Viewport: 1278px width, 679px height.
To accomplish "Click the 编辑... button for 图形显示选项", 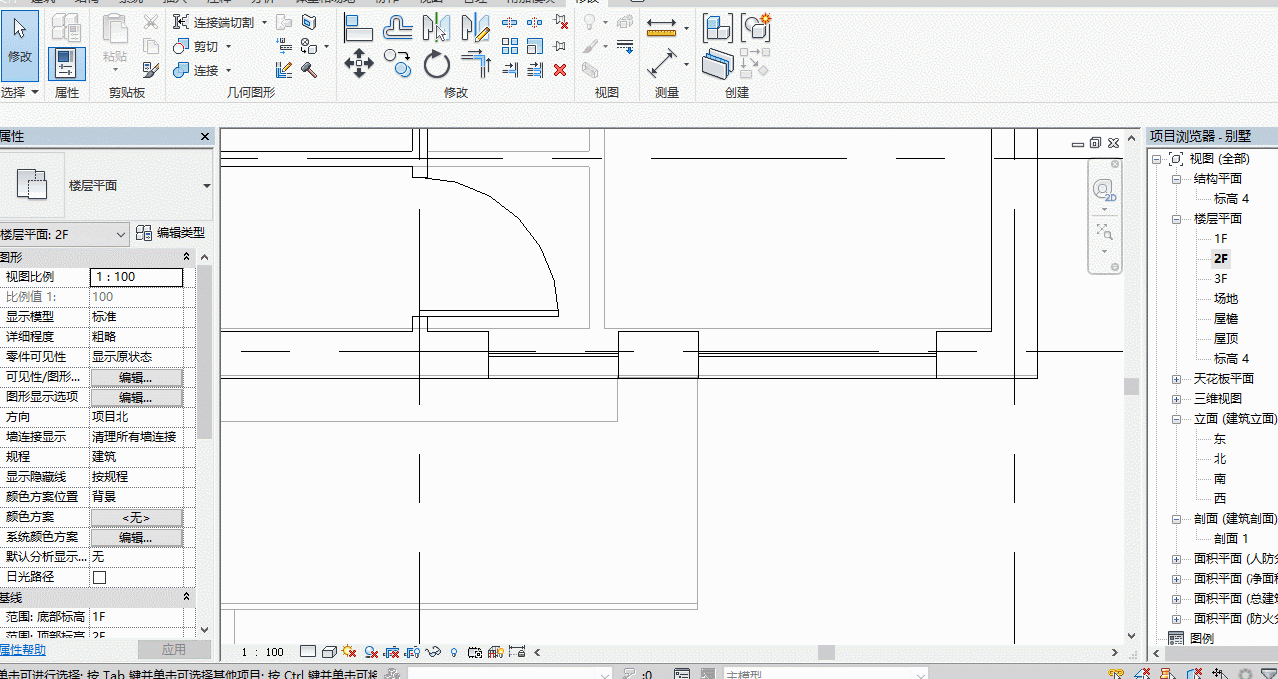I will (x=136, y=397).
